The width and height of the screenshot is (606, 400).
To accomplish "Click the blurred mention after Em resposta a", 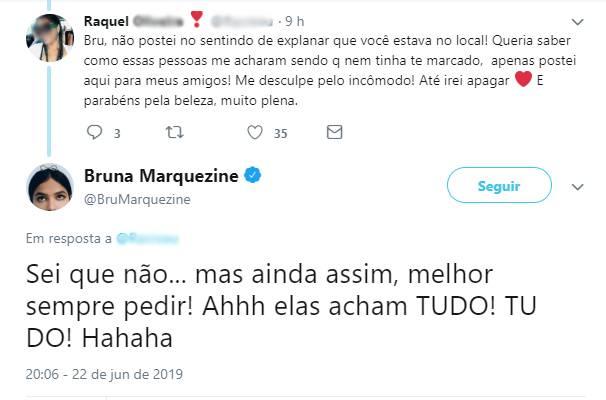I will tap(147, 239).
